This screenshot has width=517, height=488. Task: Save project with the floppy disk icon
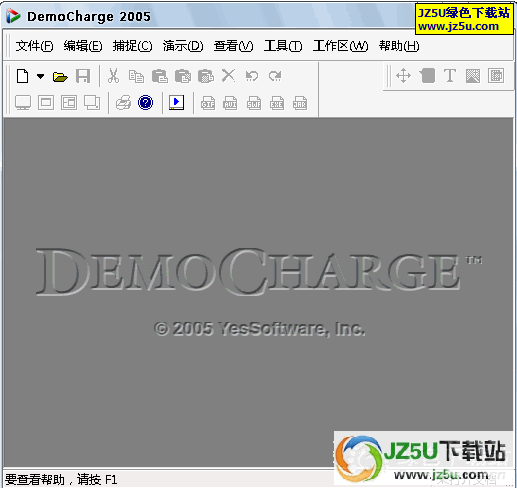click(83, 76)
